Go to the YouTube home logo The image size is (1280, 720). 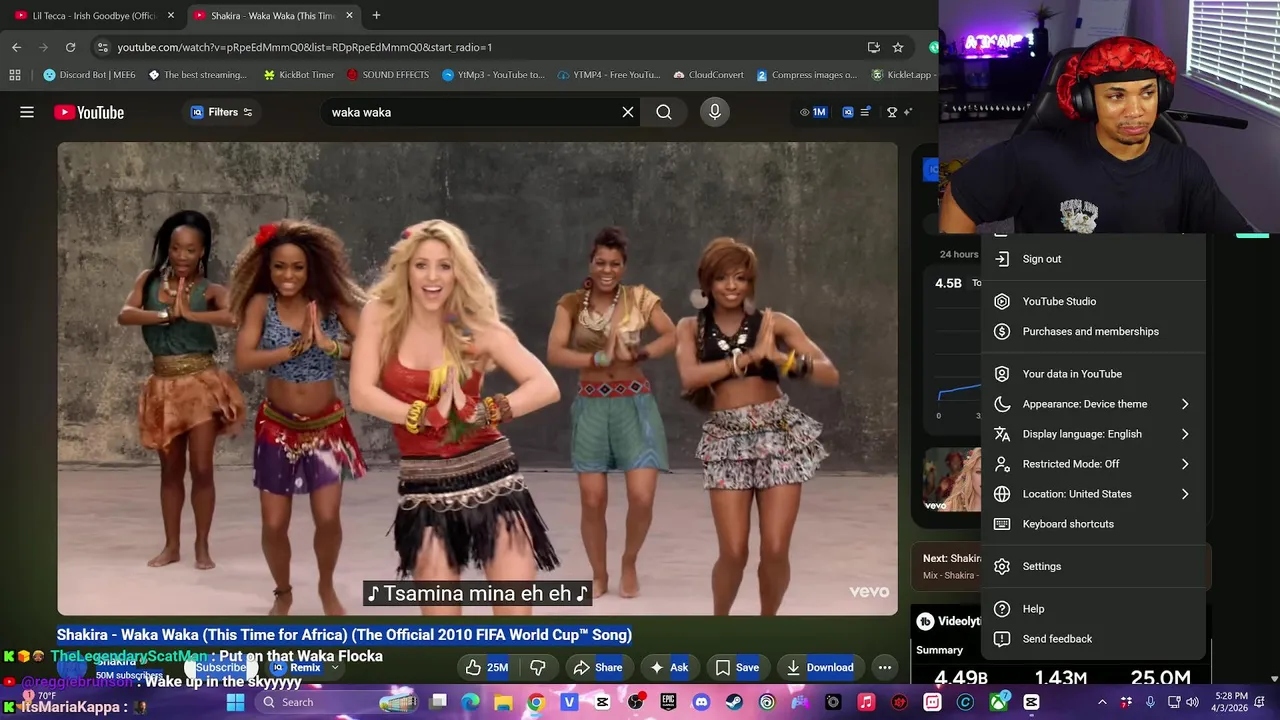click(89, 112)
